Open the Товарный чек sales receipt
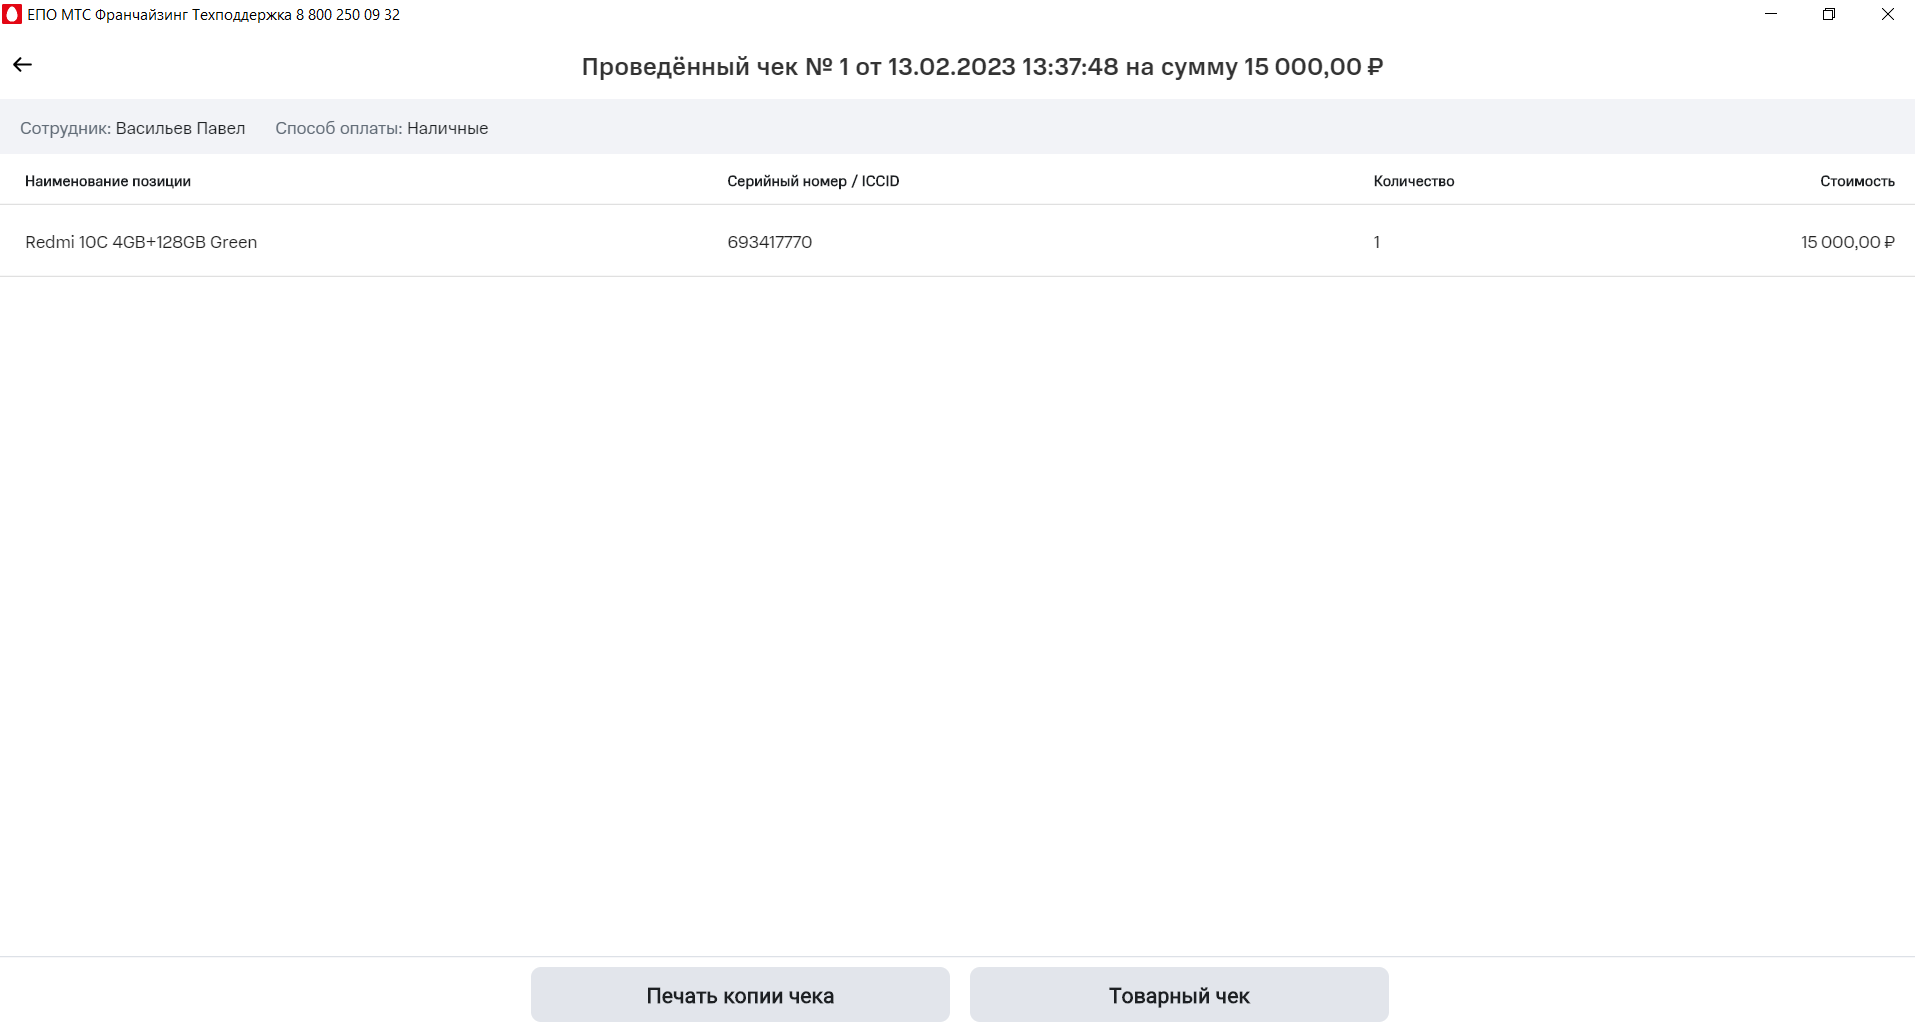 [x=1179, y=995]
